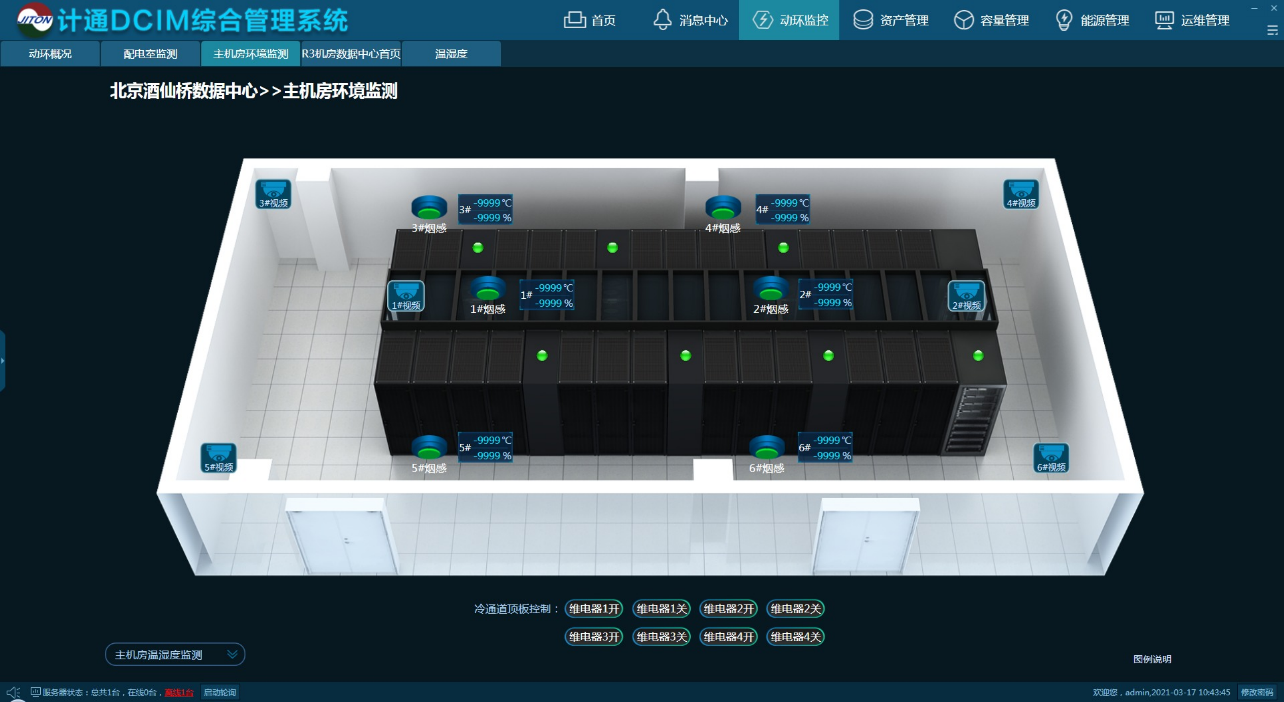Switch to the 配电室监测 tab

(x=150, y=54)
